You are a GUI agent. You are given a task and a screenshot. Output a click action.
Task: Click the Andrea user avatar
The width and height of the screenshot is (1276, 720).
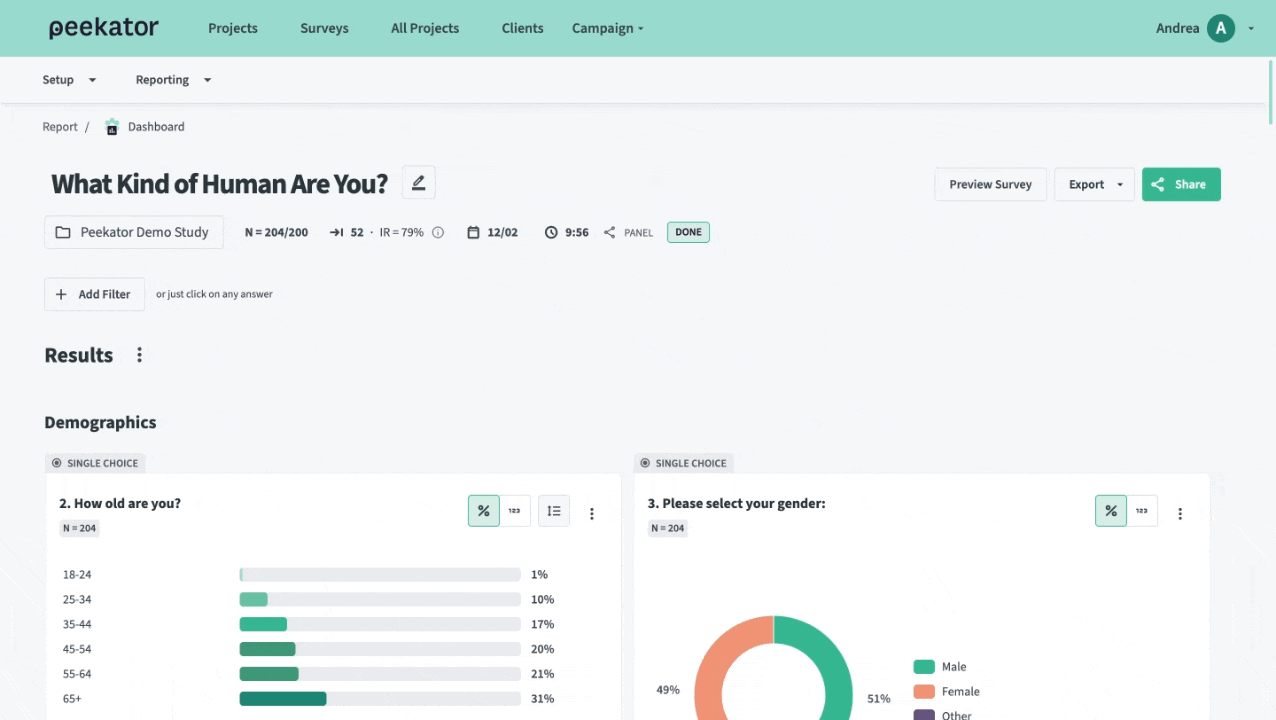(x=1220, y=28)
